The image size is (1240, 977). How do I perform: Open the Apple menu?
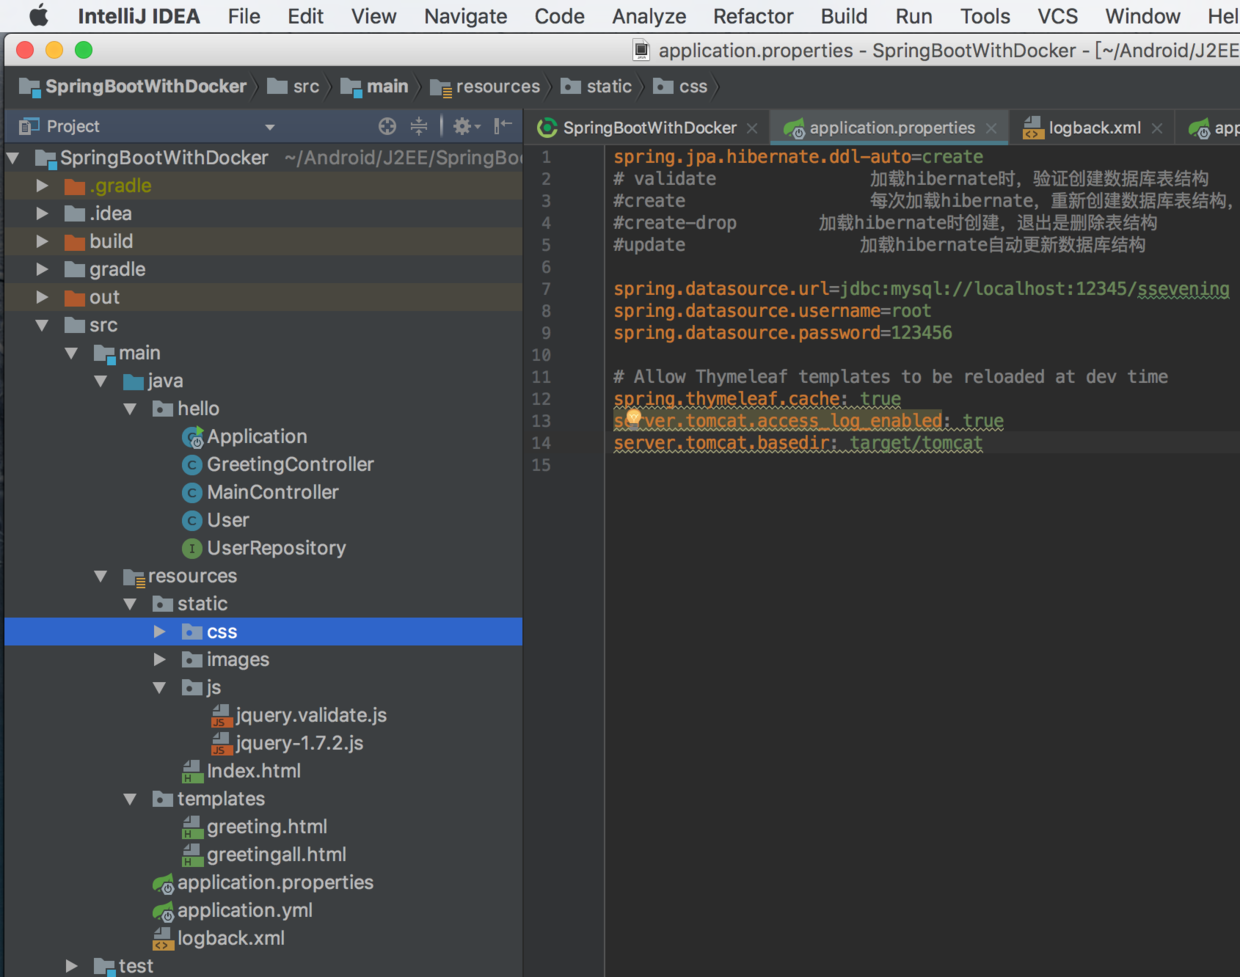coord(38,16)
